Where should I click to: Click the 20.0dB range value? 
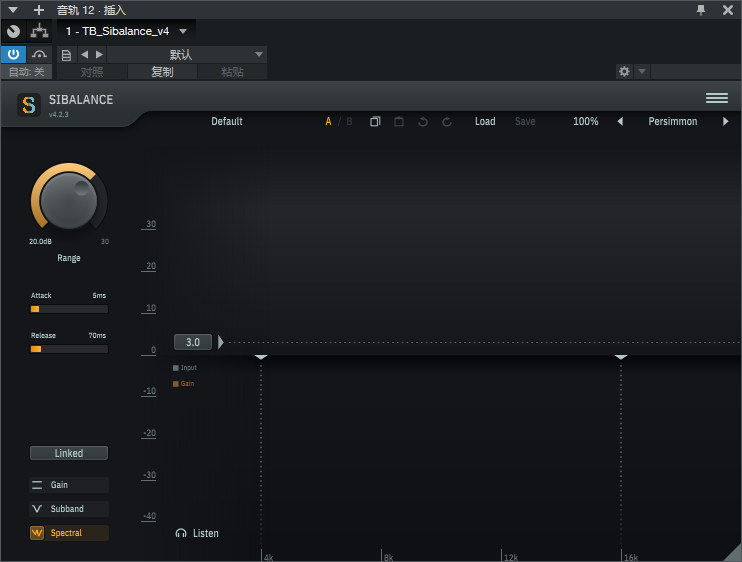point(40,241)
